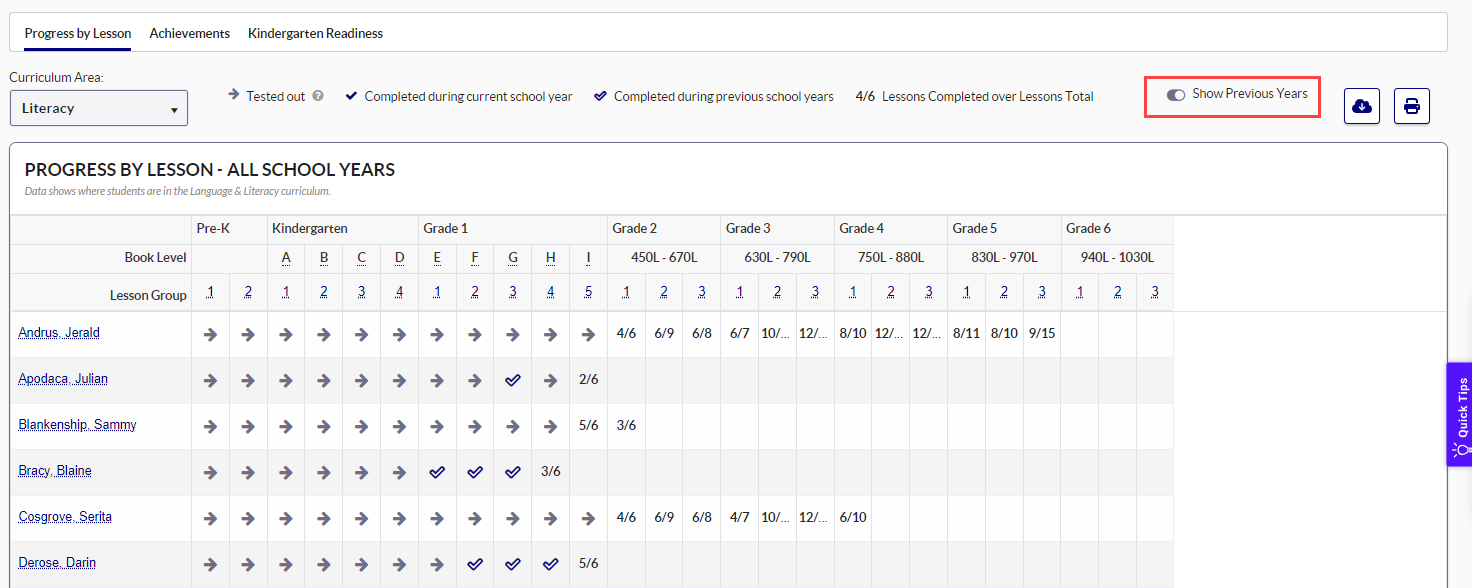Open the Kindergarten Readiness tab
Viewport: 1472px width, 588px height.
coord(315,33)
